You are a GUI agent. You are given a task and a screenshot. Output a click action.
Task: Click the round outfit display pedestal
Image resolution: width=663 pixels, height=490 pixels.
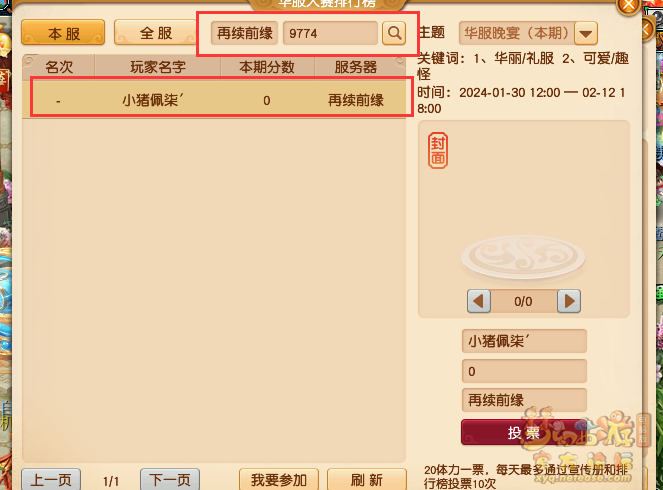523,257
